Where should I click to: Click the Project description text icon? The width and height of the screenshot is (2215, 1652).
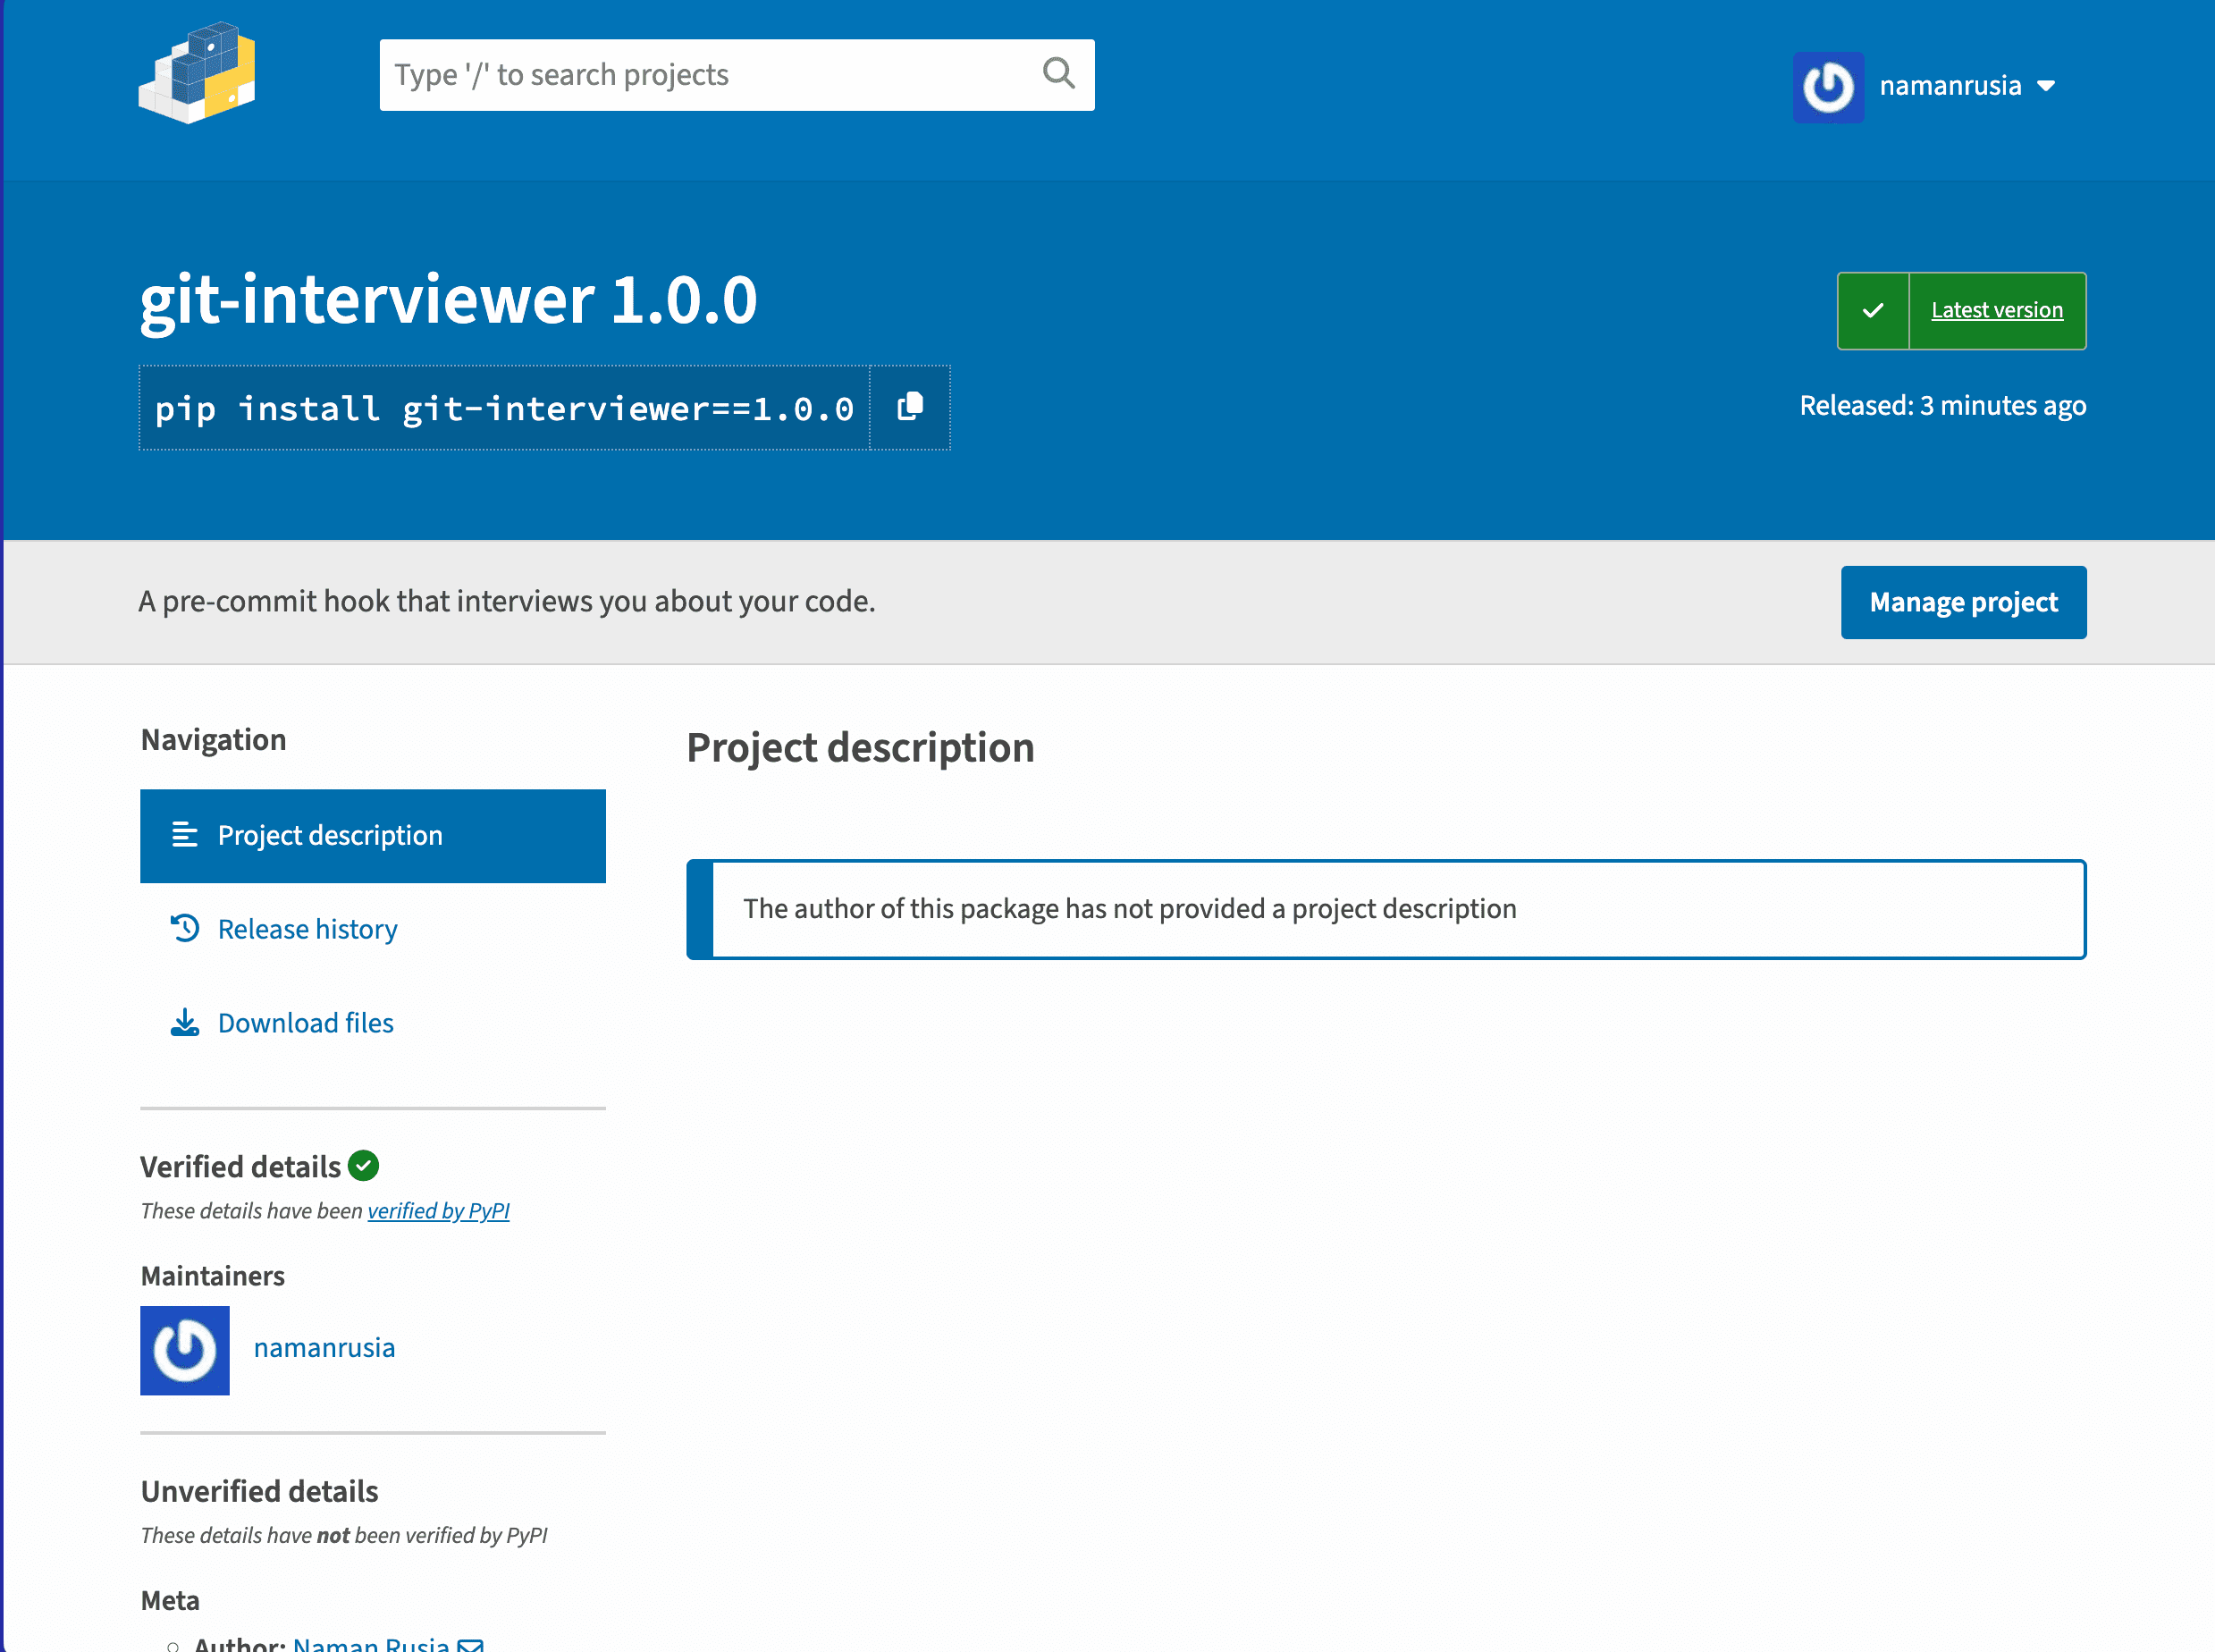(x=185, y=835)
